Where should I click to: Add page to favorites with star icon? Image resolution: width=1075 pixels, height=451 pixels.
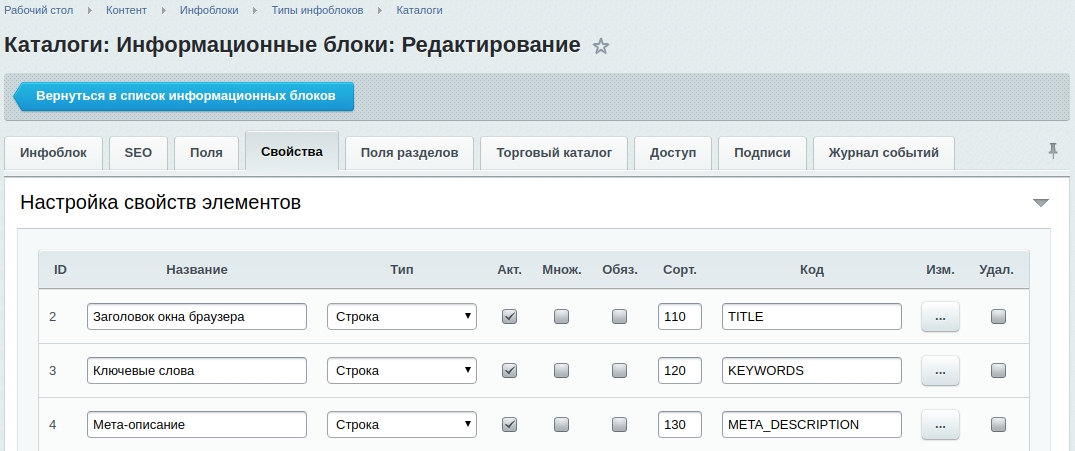[601, 46]
